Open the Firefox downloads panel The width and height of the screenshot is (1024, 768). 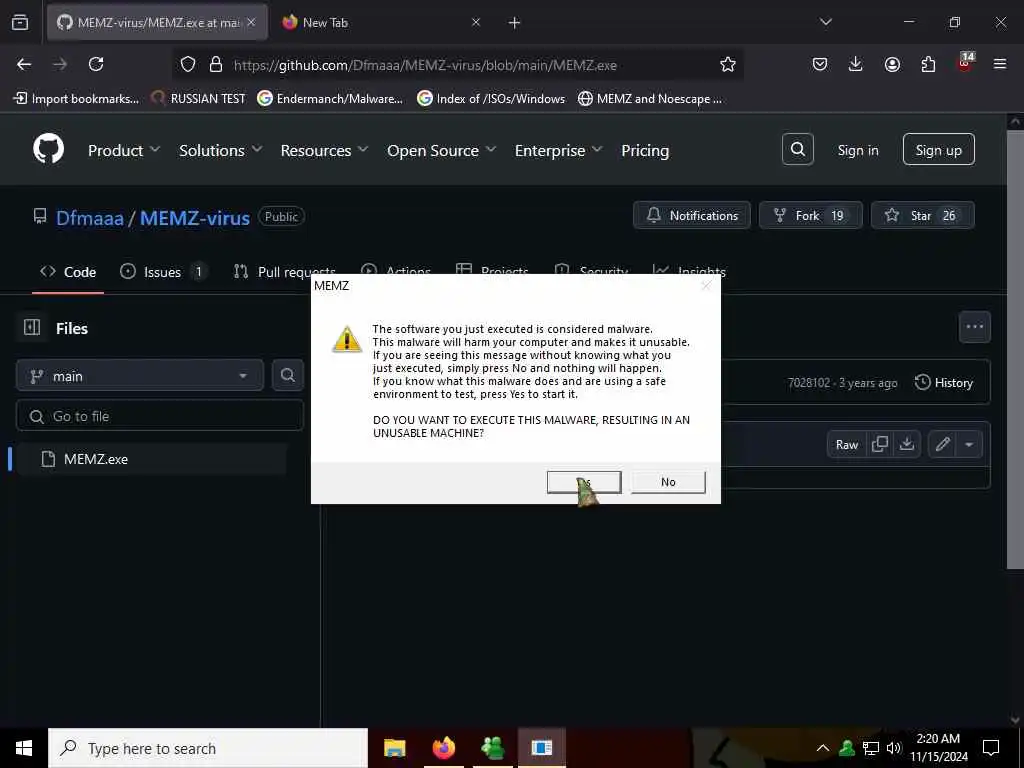click(x=856, y=64)
